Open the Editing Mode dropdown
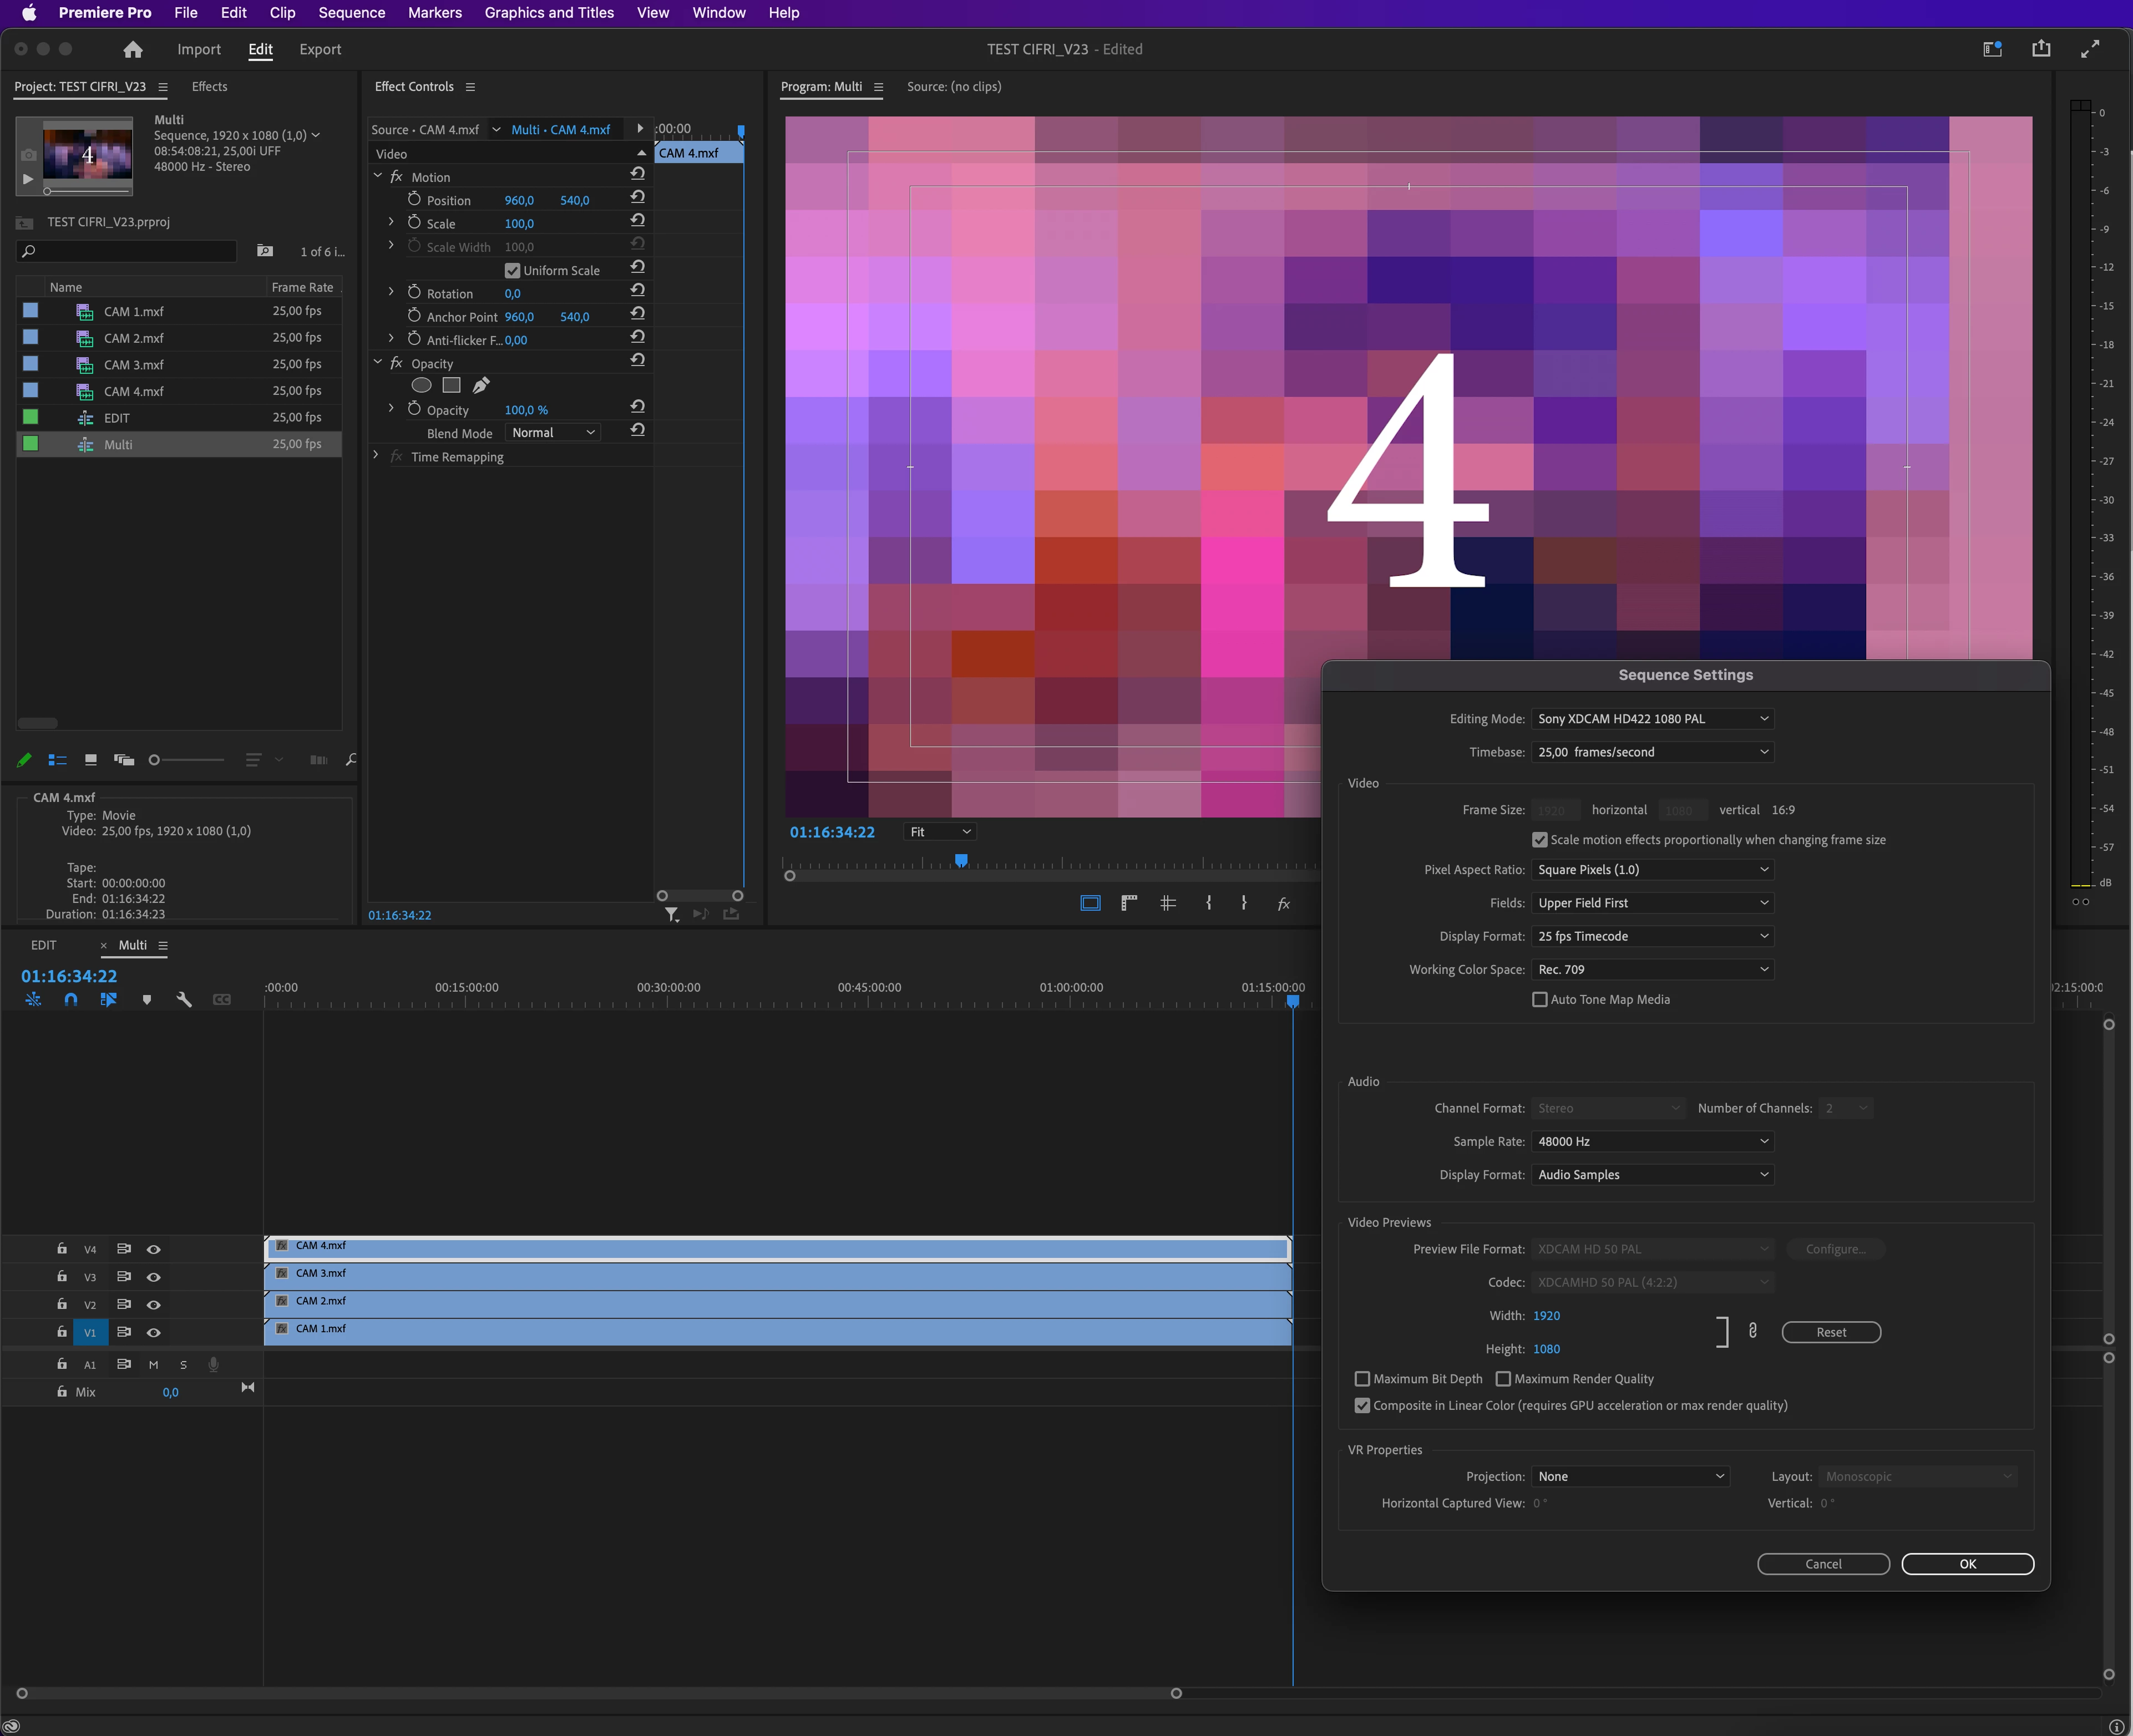Viewport: 2133px width, 1736px height. click(1652, 719)
